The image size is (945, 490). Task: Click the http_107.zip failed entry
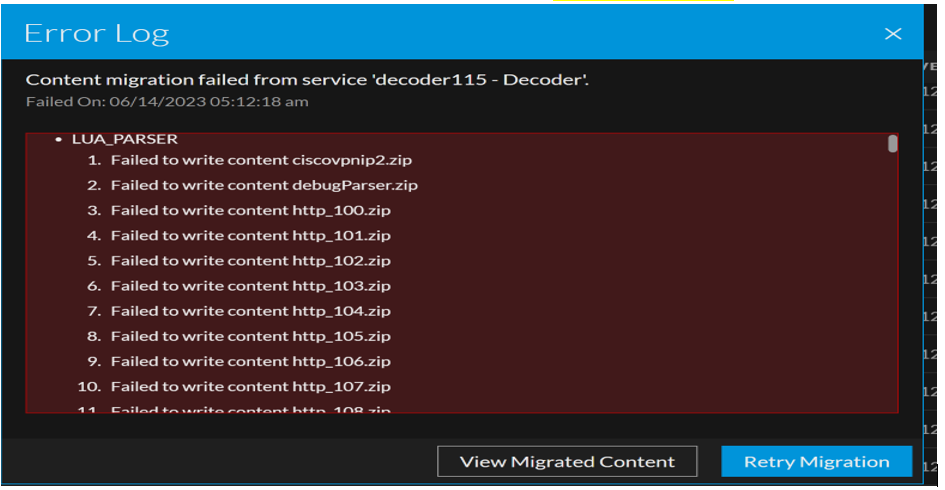pyautogui.click(x=250, y=386)
